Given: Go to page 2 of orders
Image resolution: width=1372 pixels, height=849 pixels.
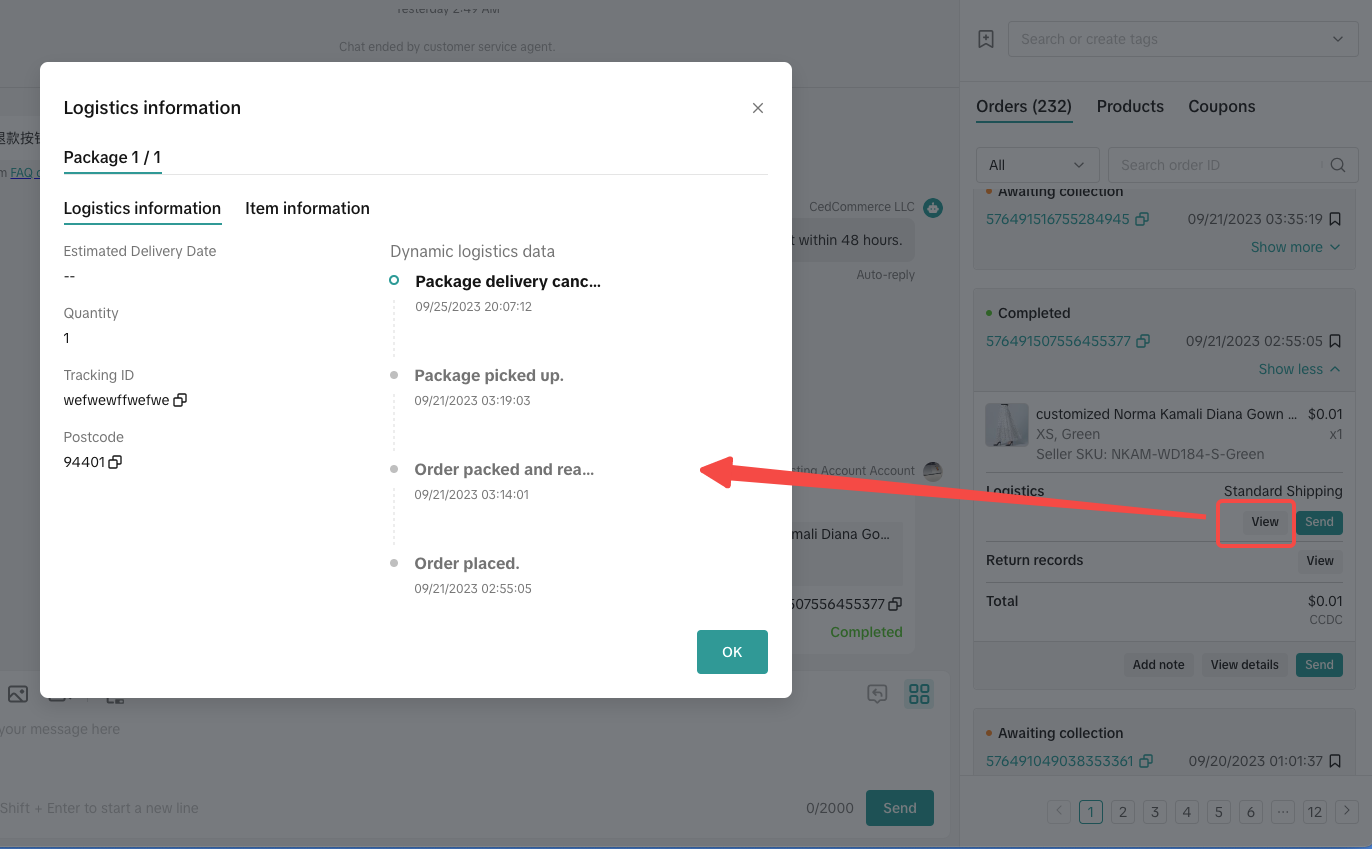Looking at the screenshot, I should pos(1123,811).
